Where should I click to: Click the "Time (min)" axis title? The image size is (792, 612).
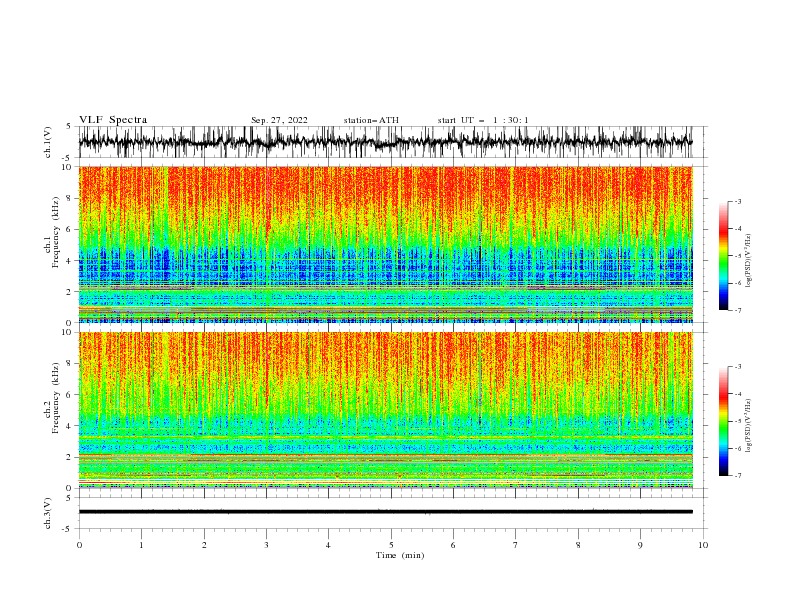point(400,555)
